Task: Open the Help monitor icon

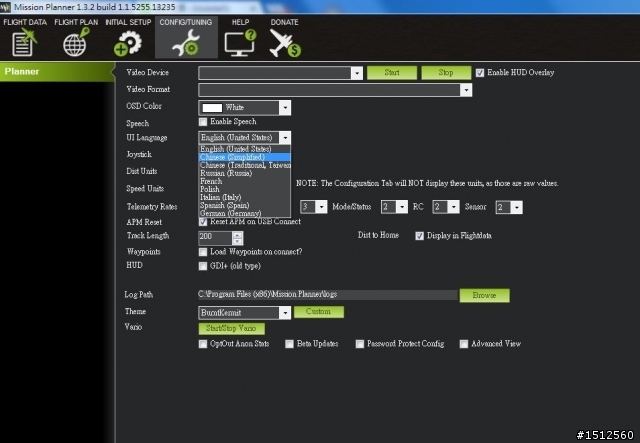Action: 240,42
